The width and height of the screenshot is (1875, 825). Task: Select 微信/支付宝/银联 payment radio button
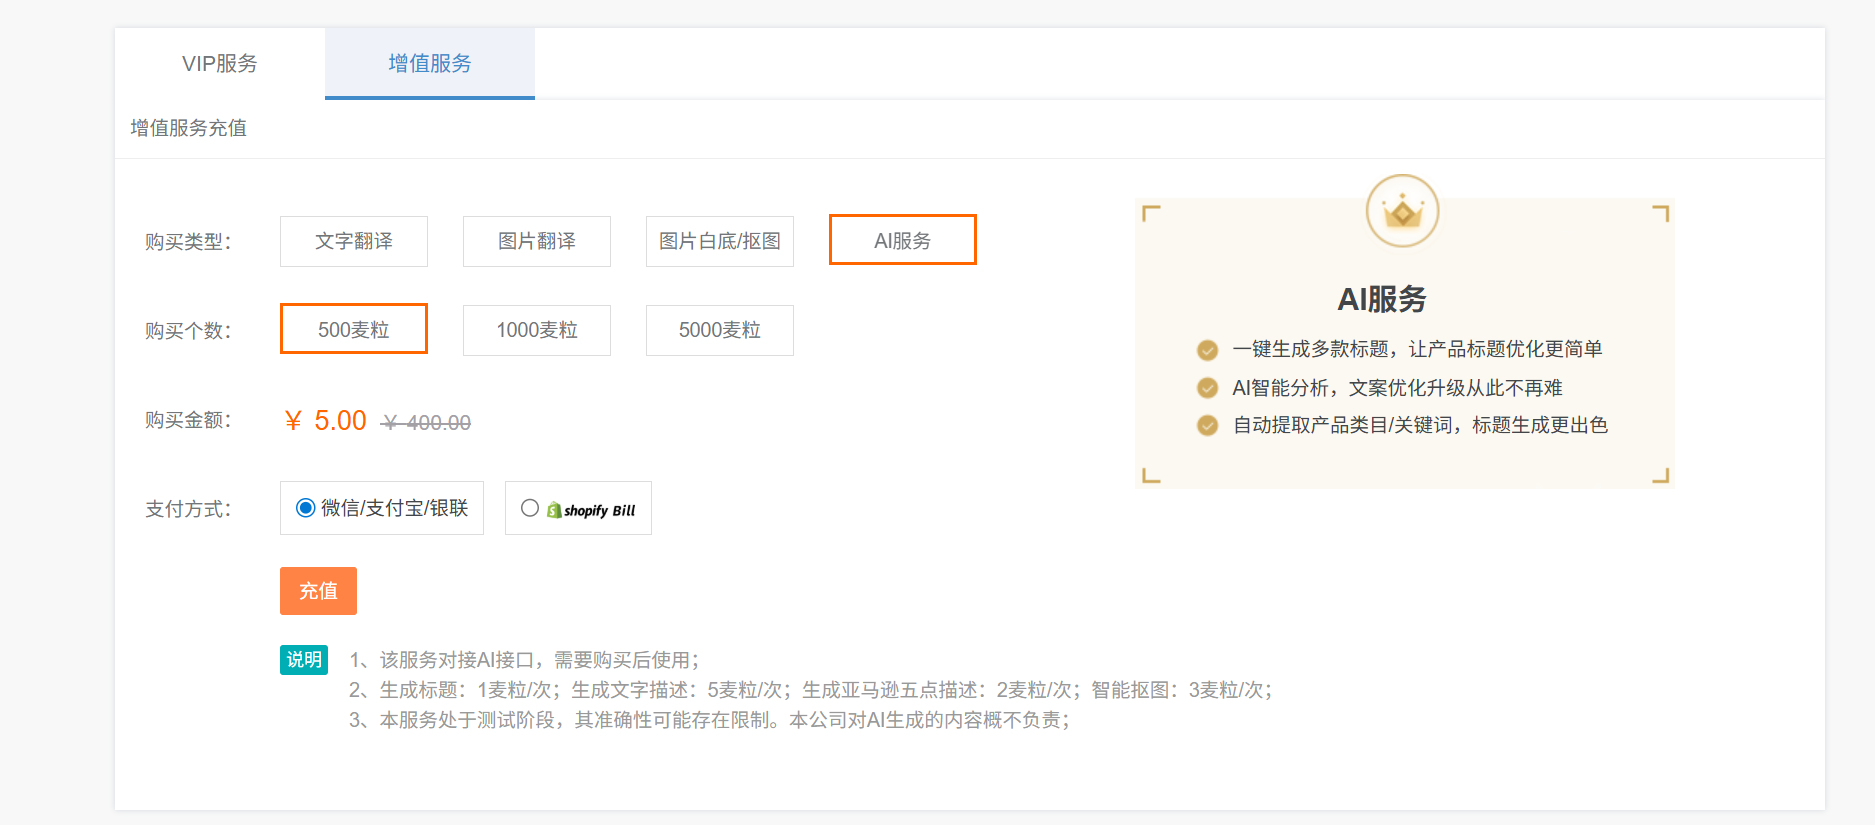[306, 508]
